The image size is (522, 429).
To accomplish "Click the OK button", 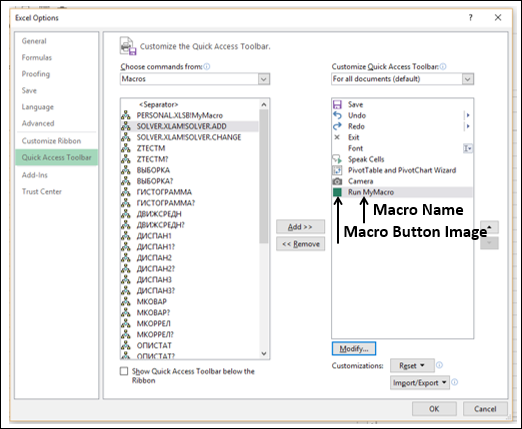I will [434, 409].
